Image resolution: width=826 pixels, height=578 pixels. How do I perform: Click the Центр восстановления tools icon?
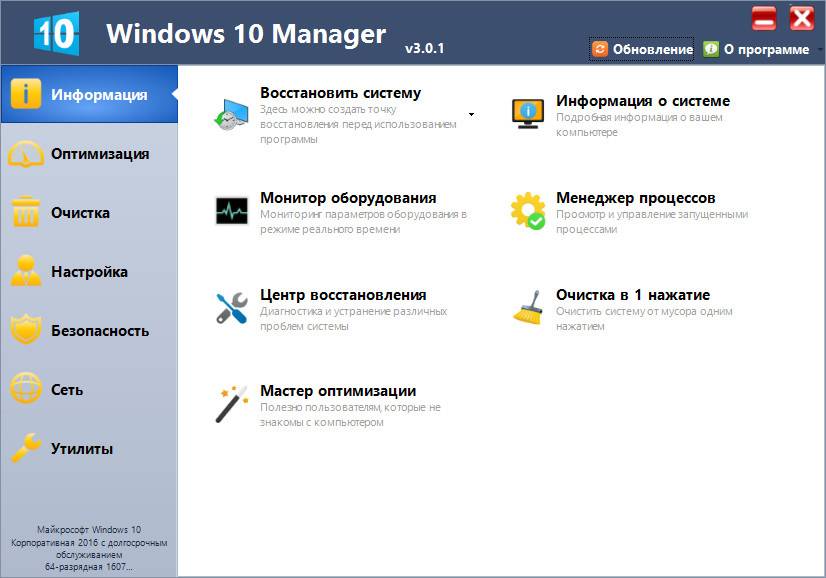(x=232, y=308)
